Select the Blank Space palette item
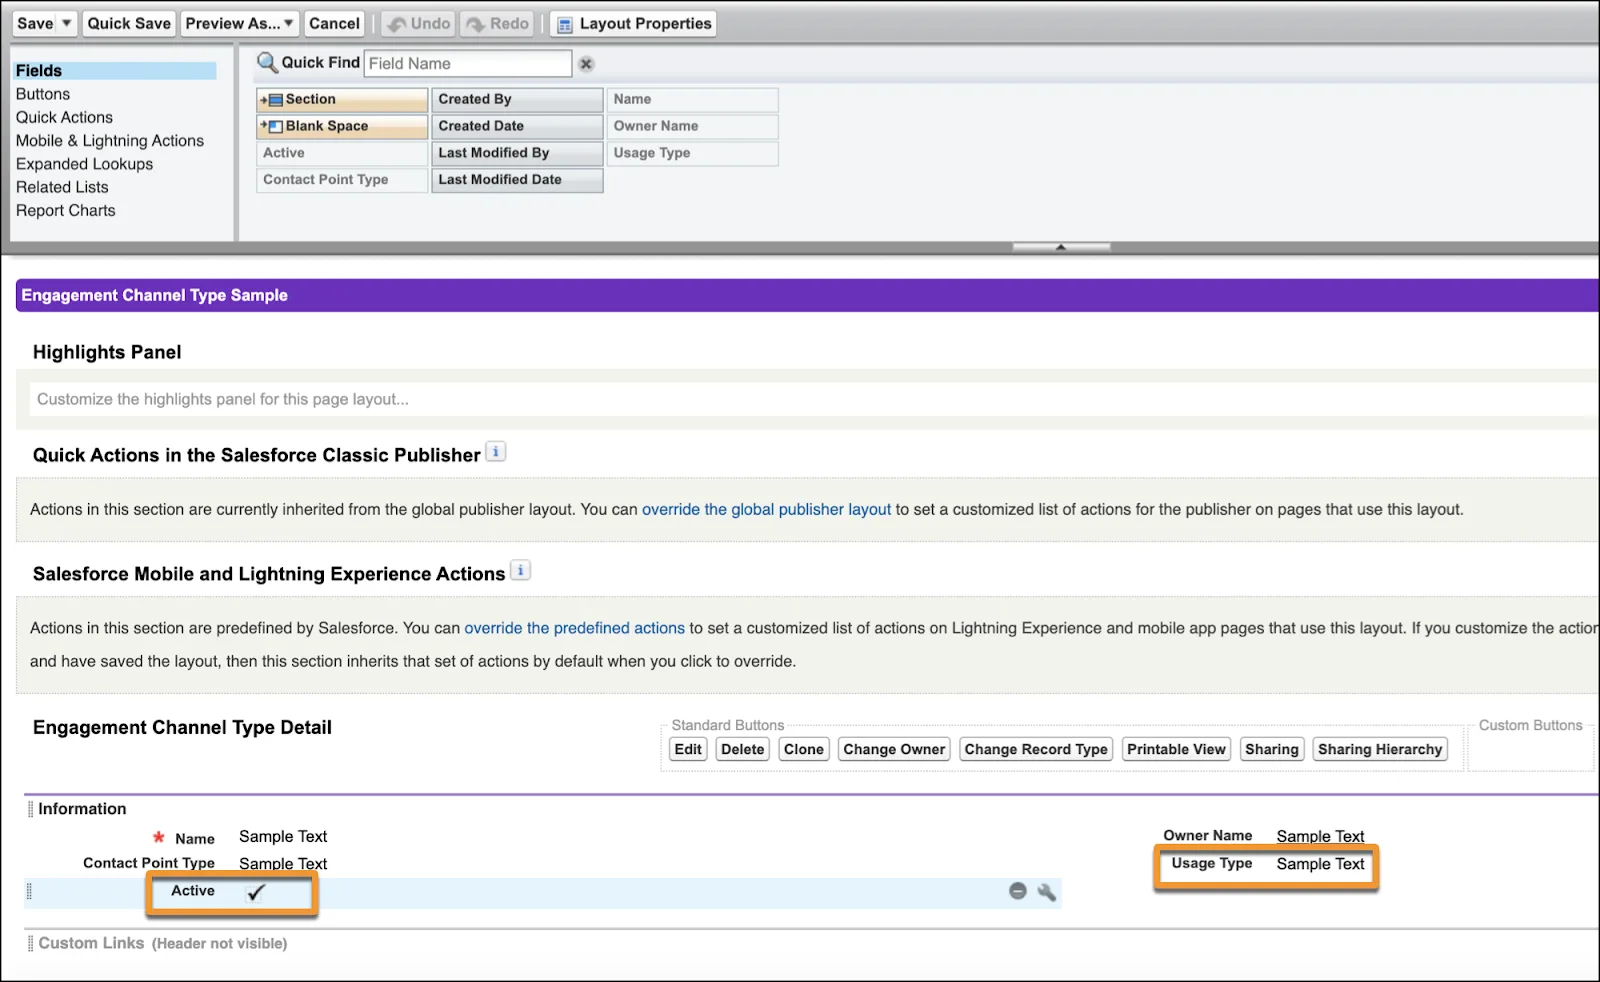Screen dimensions: 1600x982 click(x=342, y=126)
